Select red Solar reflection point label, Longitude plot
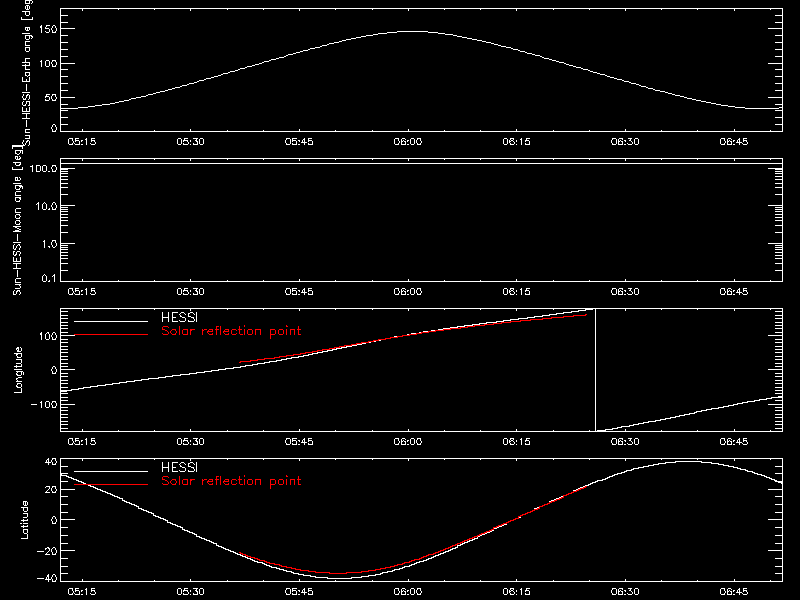 click(x=231, y=331)
